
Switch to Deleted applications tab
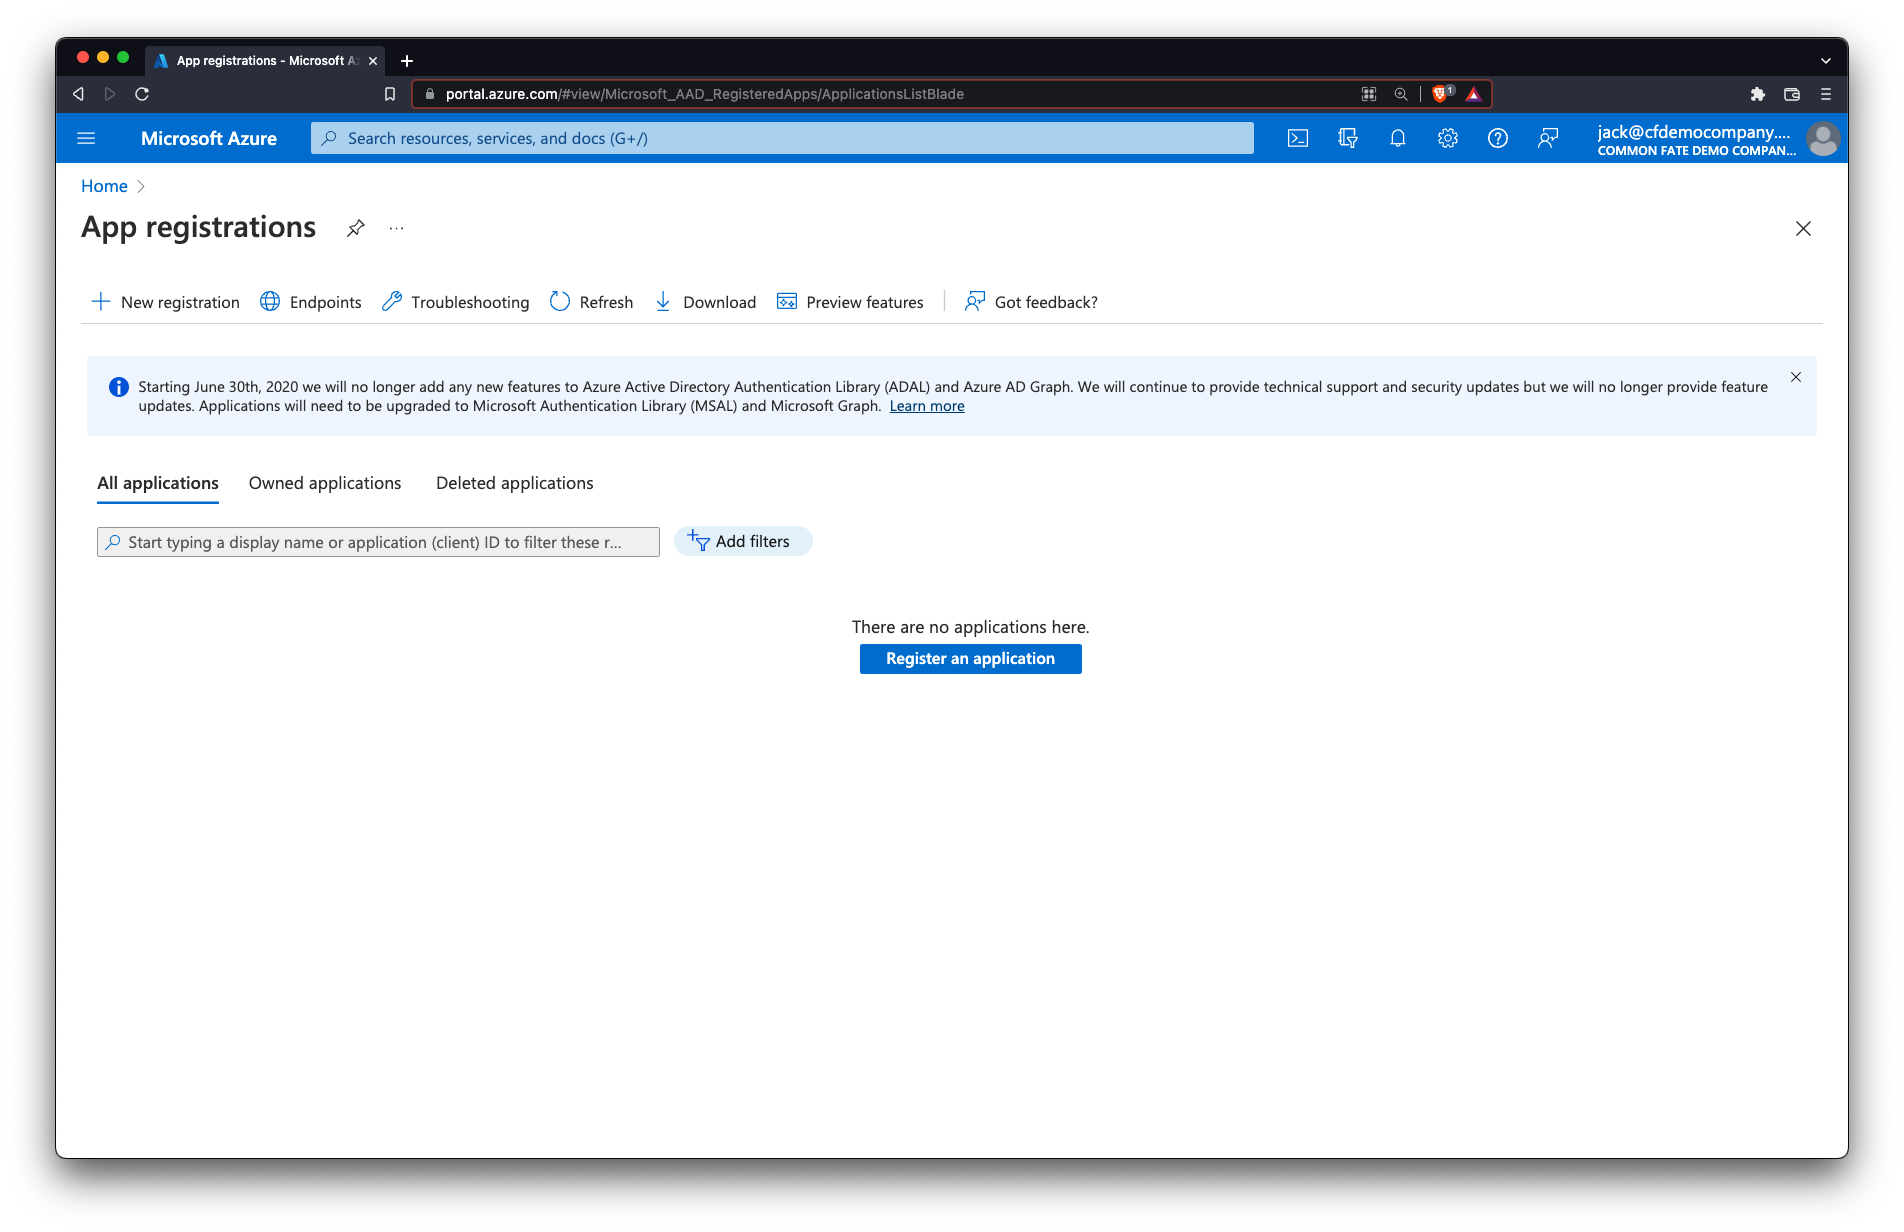coord(515,483)
